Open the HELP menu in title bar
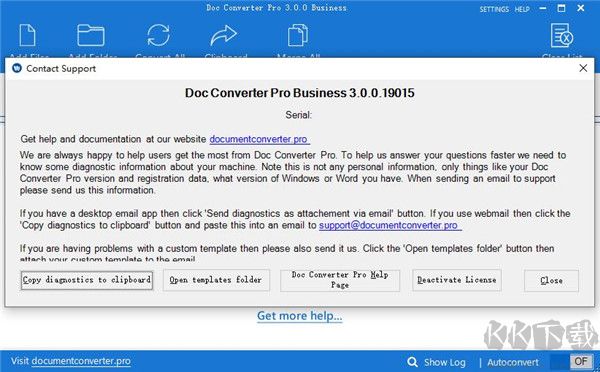The image size is (600, 372). pos(522,9)
